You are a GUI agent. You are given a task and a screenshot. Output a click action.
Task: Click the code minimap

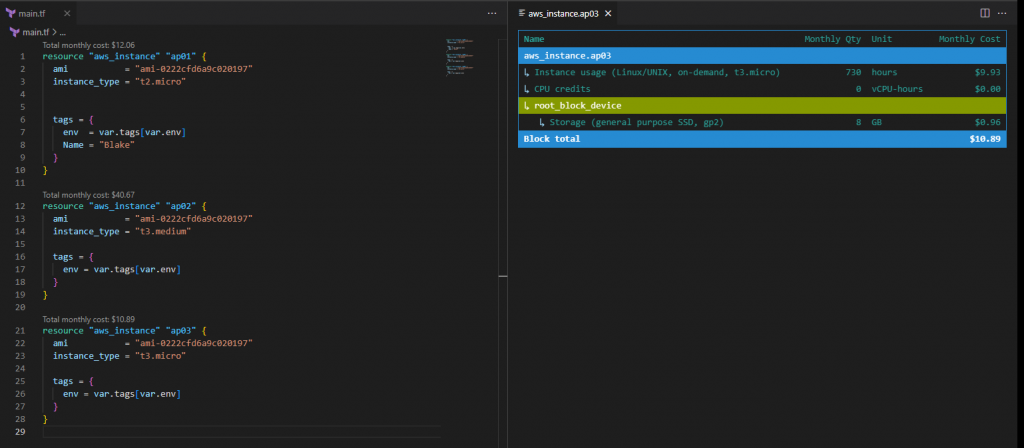[x=460, y=56]
